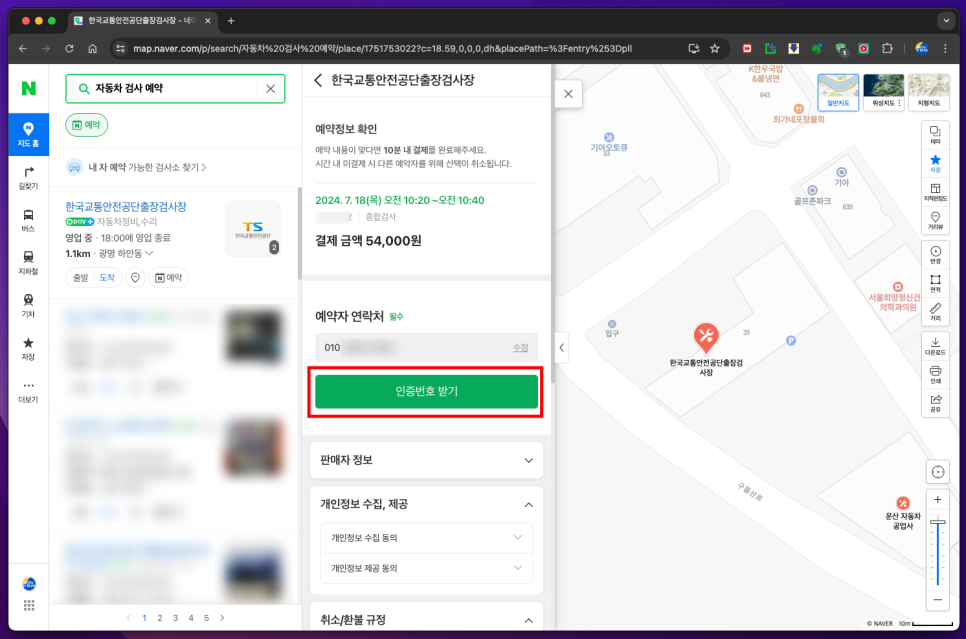Open browser extensions puzzle icon
This screenshot has height=639, width=966.
[887, 49]
